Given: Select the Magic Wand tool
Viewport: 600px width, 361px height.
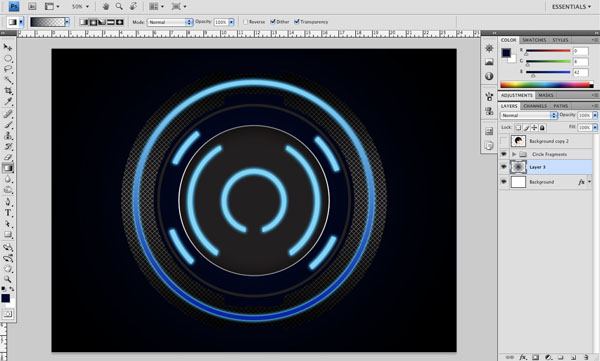Looking at the screenshot, I should coord(8,80).
